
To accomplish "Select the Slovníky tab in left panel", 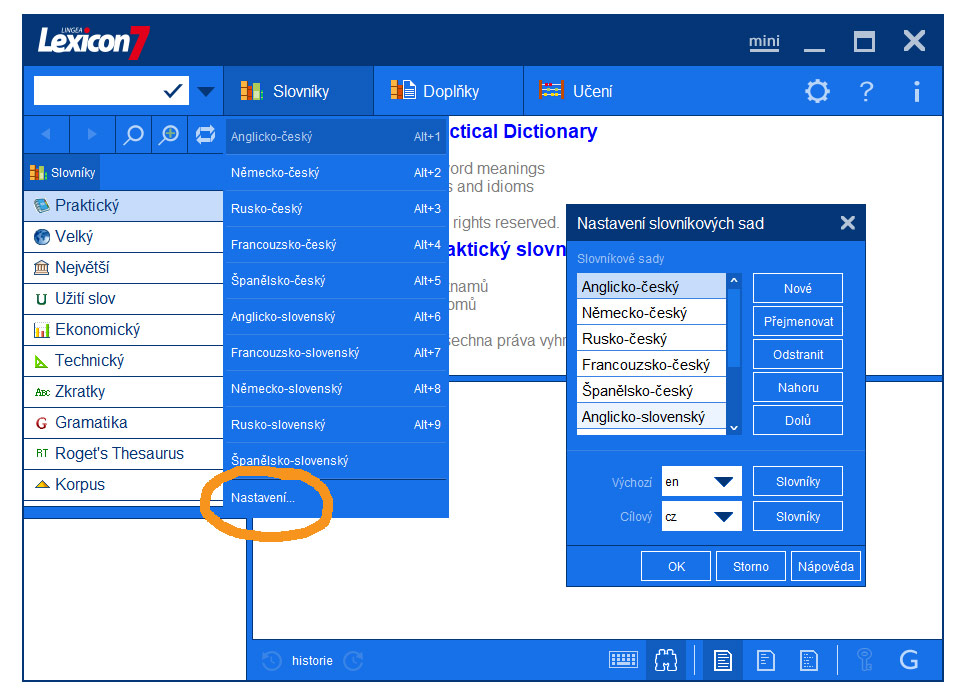I will point(63,173).
